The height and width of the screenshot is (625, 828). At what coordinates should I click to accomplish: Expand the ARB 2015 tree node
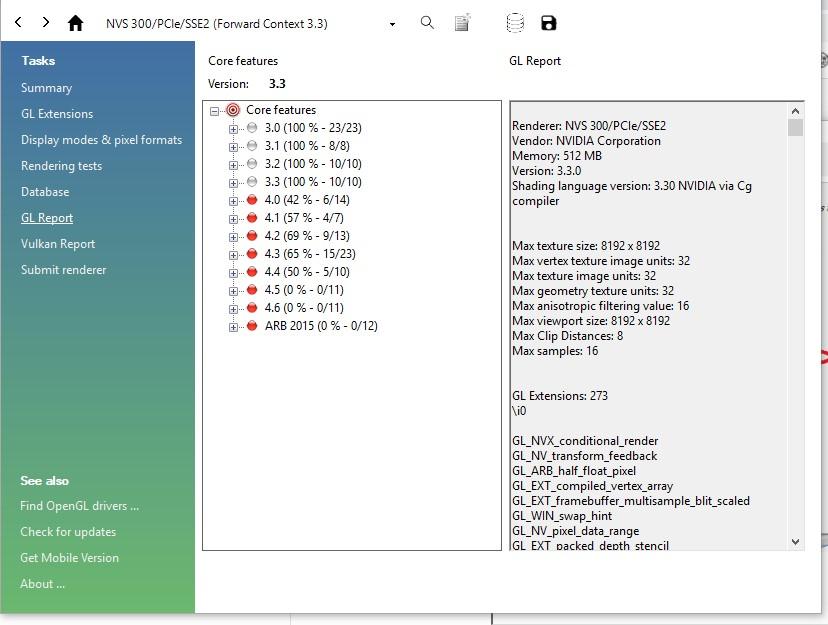pos(233,326)
